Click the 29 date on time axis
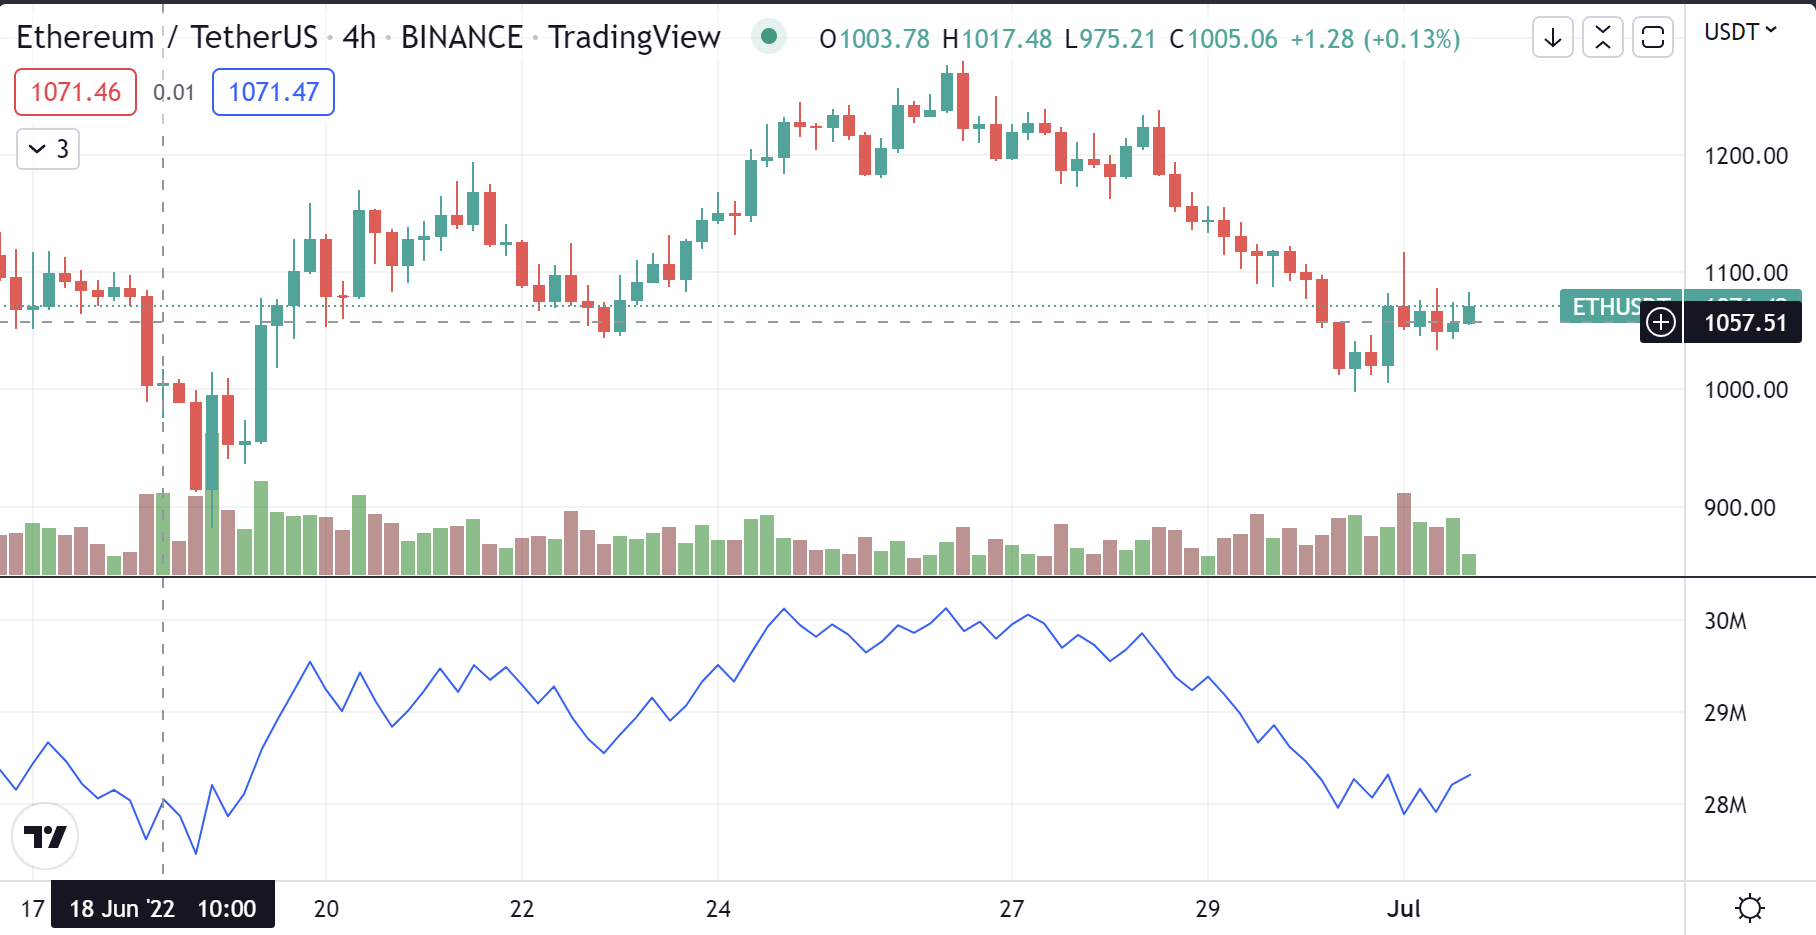 [x=1207, y=908]
